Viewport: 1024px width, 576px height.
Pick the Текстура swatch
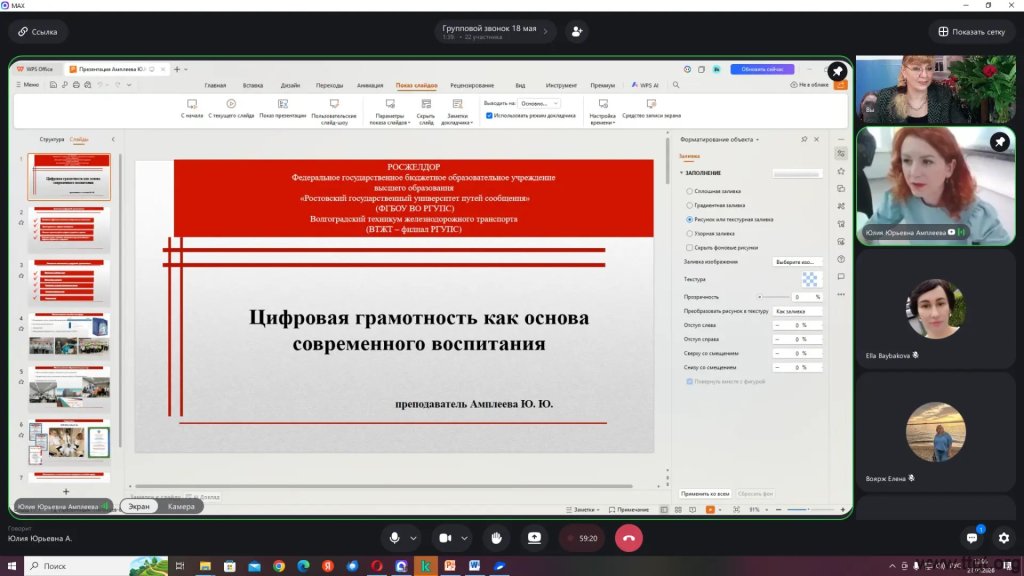pos(810,280)
